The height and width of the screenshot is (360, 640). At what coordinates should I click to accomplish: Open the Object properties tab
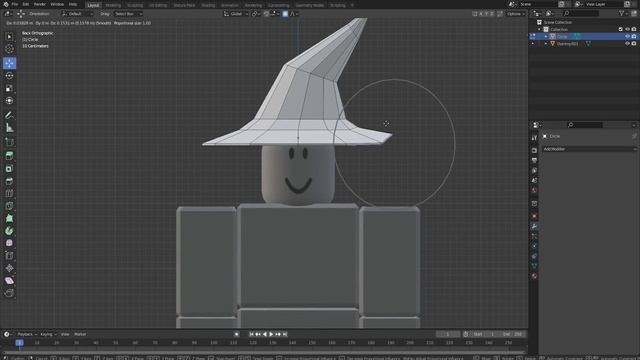[x=534, y=216]
